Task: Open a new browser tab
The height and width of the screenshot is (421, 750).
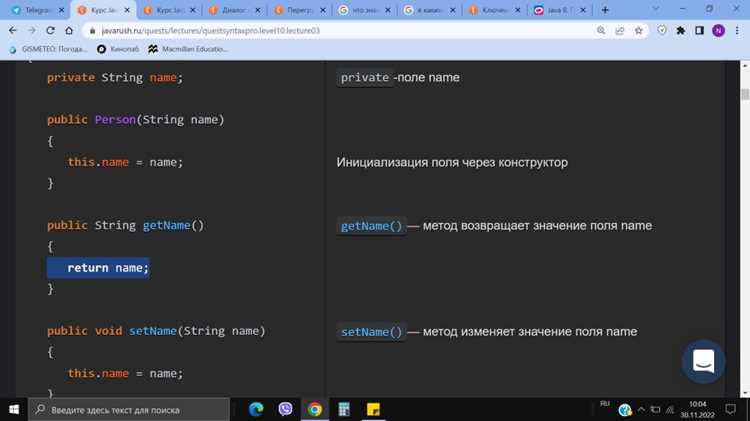Action: point(605,10)
